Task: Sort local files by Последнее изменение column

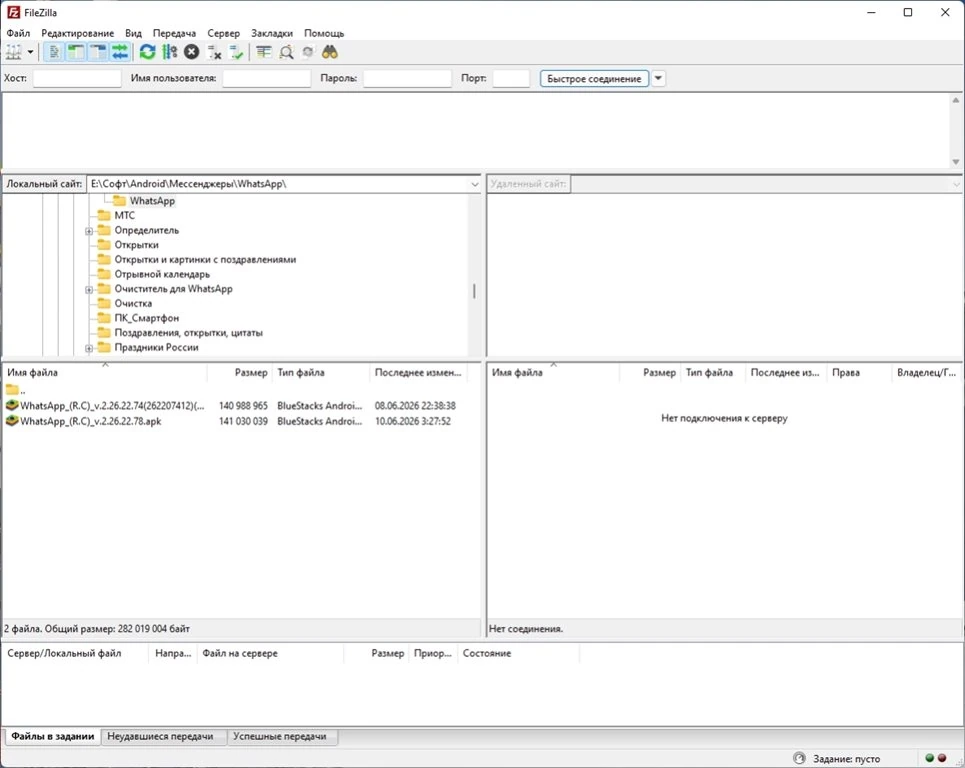Action: (x=418, y=372)
